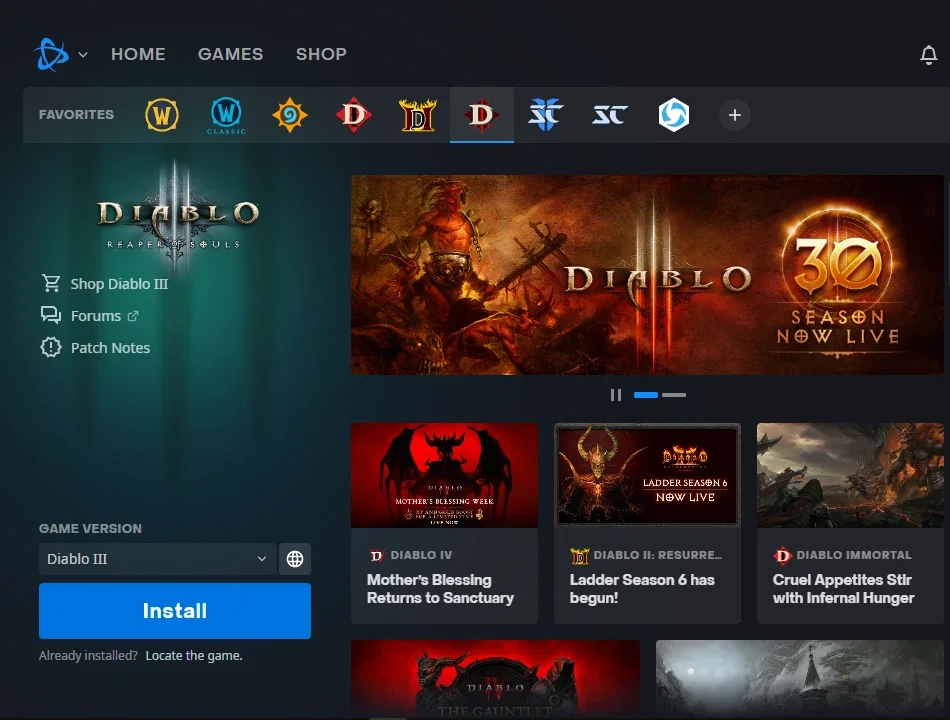
Task: Click the external link icon beside Forums
Action: (133, 316)
